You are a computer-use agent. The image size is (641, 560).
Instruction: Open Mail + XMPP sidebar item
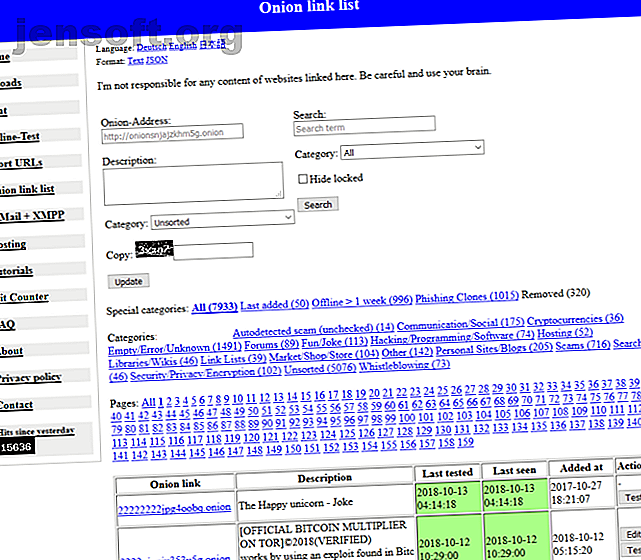(x=32, y=215)
